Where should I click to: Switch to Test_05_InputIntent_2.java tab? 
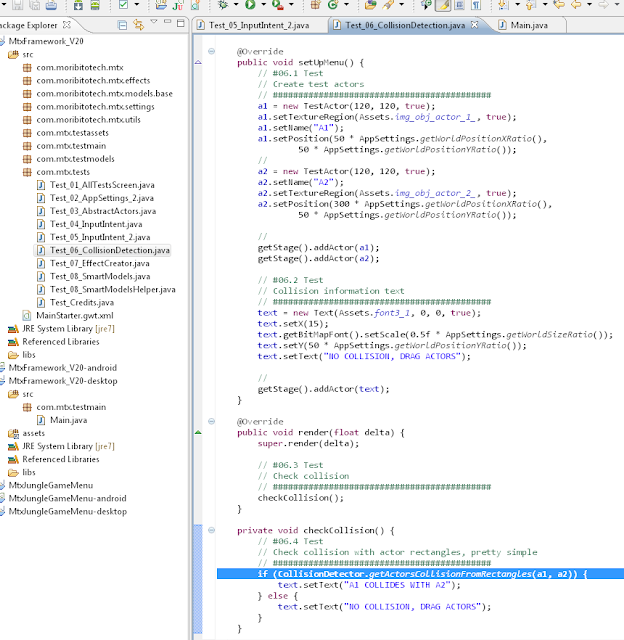259,25
